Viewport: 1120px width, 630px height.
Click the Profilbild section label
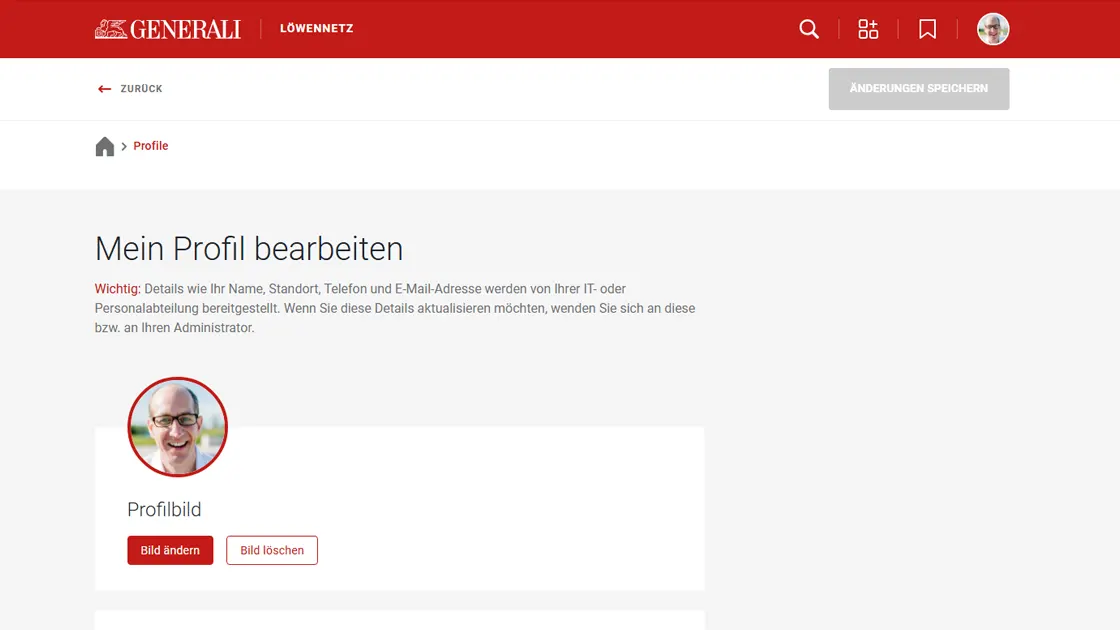(164, 509)
